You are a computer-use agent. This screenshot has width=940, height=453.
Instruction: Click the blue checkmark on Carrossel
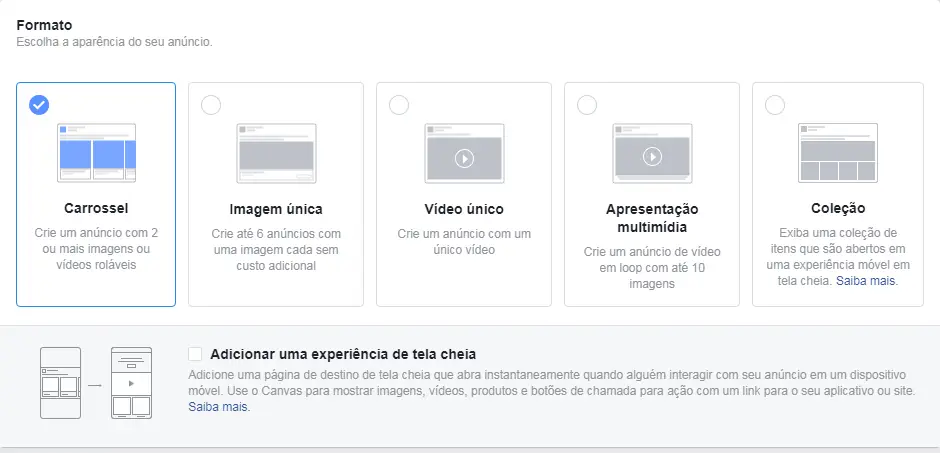point(39,105)
